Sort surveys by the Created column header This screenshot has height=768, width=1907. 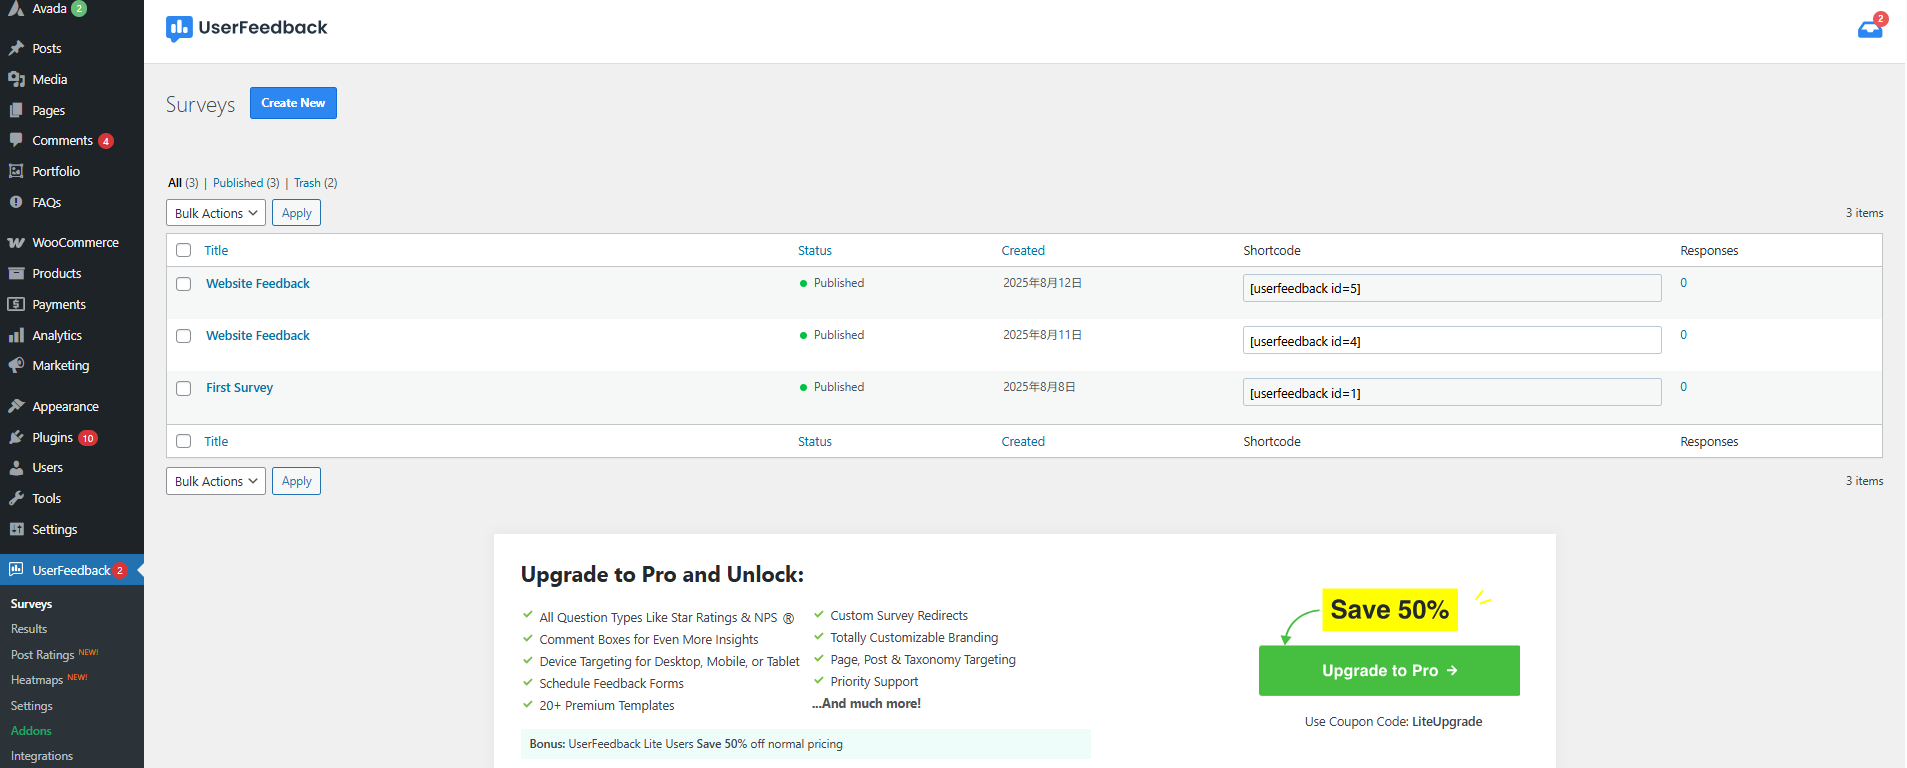click(x=1022, y=251)
